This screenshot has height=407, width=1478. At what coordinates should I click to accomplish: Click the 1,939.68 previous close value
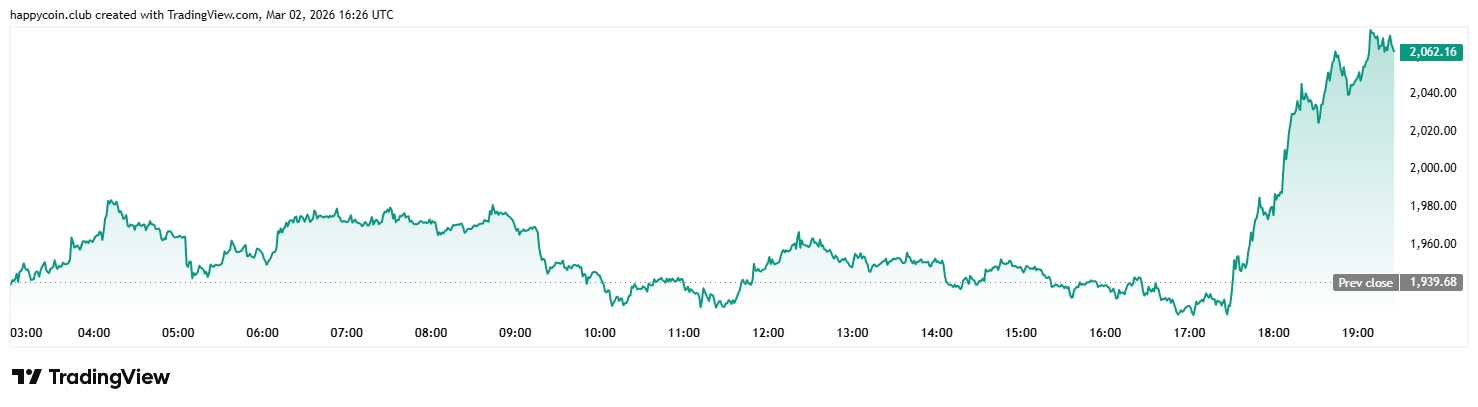click(1432, 283)
